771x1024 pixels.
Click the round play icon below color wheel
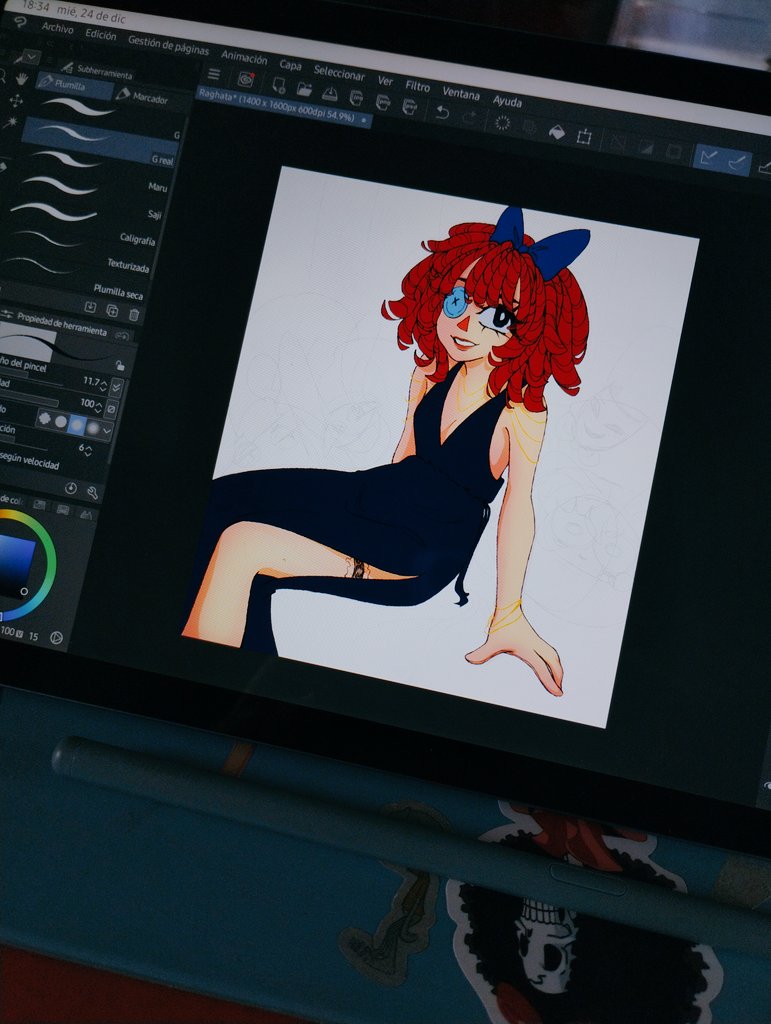(57, 637)
